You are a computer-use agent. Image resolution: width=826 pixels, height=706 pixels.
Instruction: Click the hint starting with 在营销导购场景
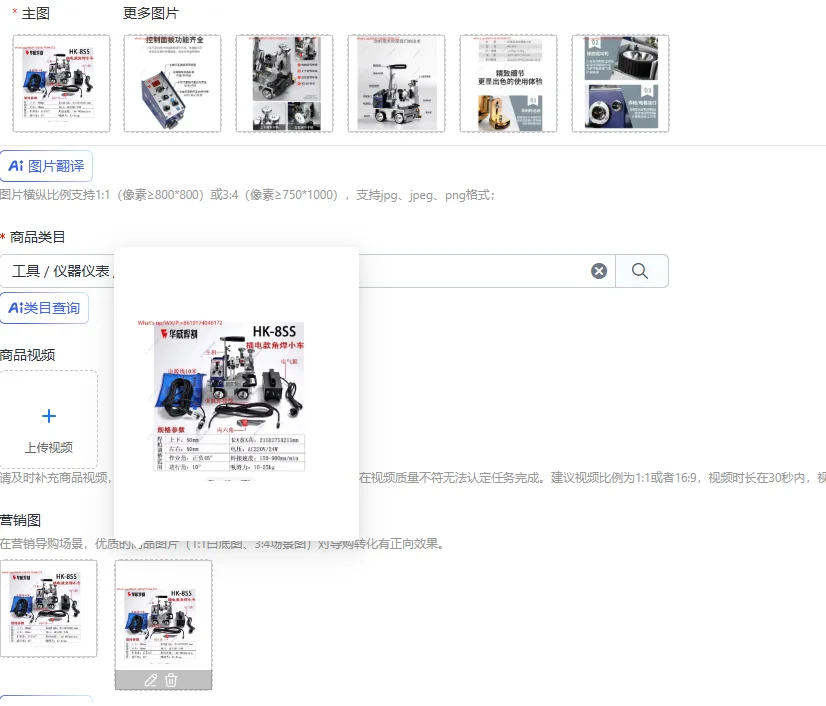(223, 543)
